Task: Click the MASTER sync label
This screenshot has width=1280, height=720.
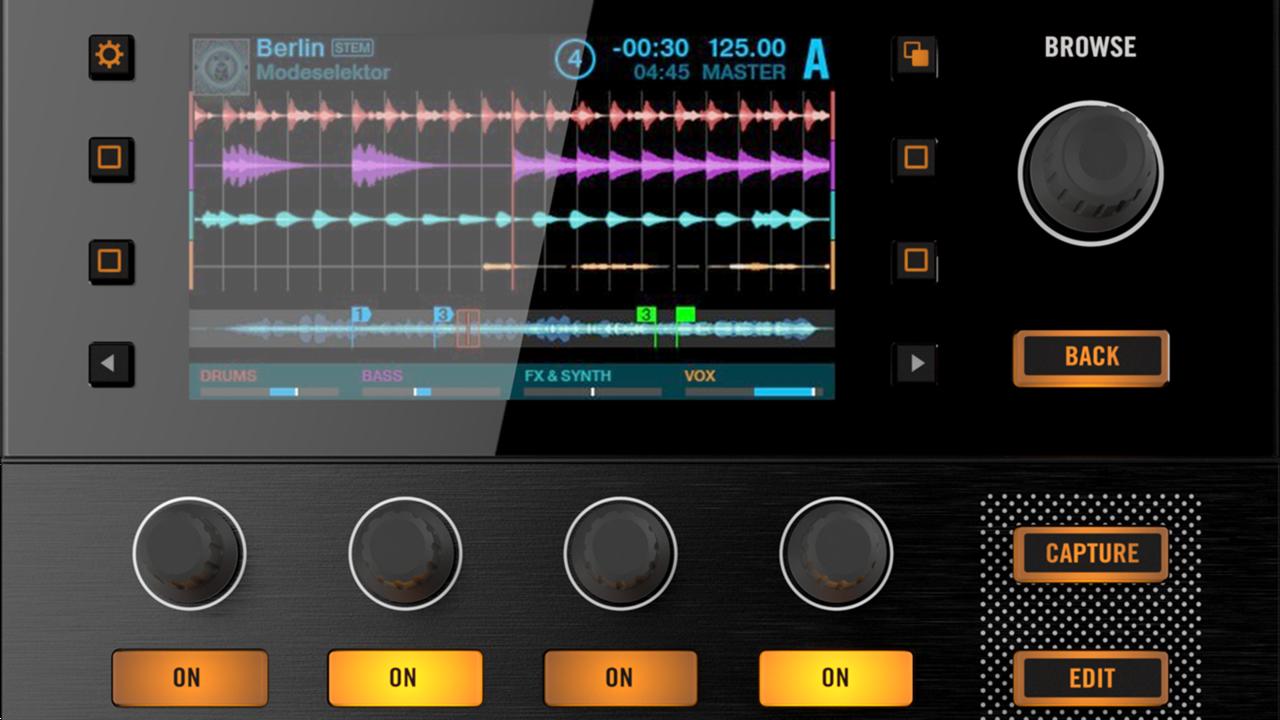Action: 743,73
